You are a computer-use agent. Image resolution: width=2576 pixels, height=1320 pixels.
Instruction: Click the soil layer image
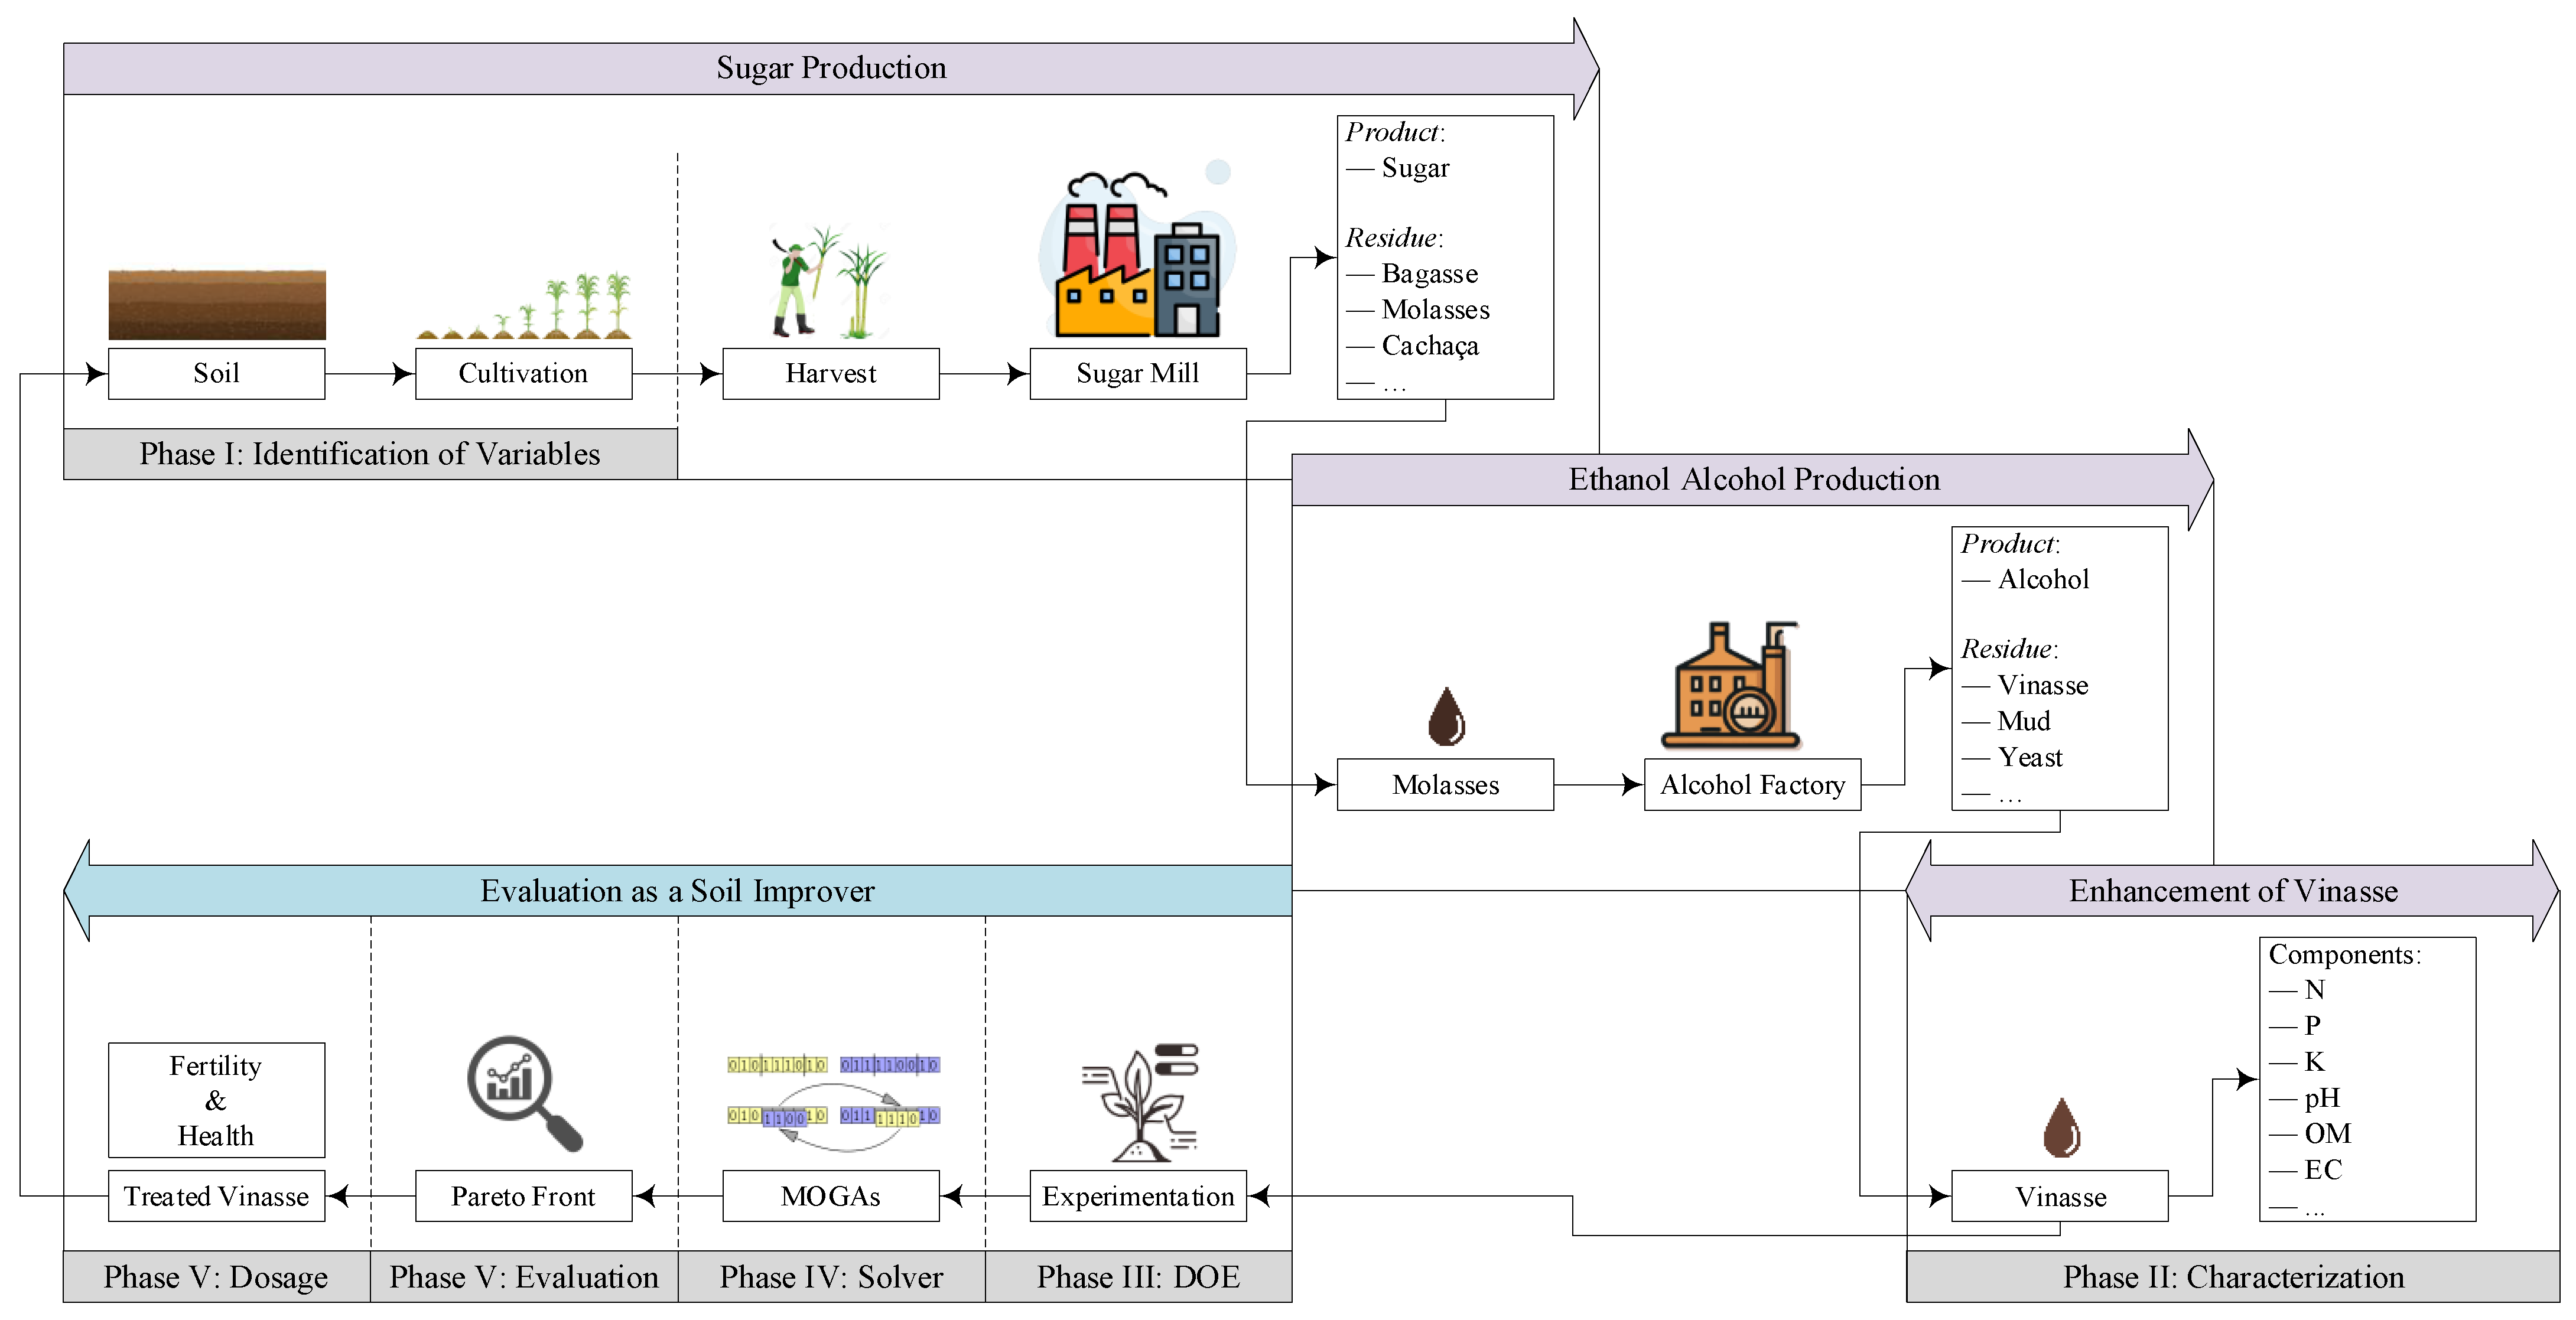point(217,304)
